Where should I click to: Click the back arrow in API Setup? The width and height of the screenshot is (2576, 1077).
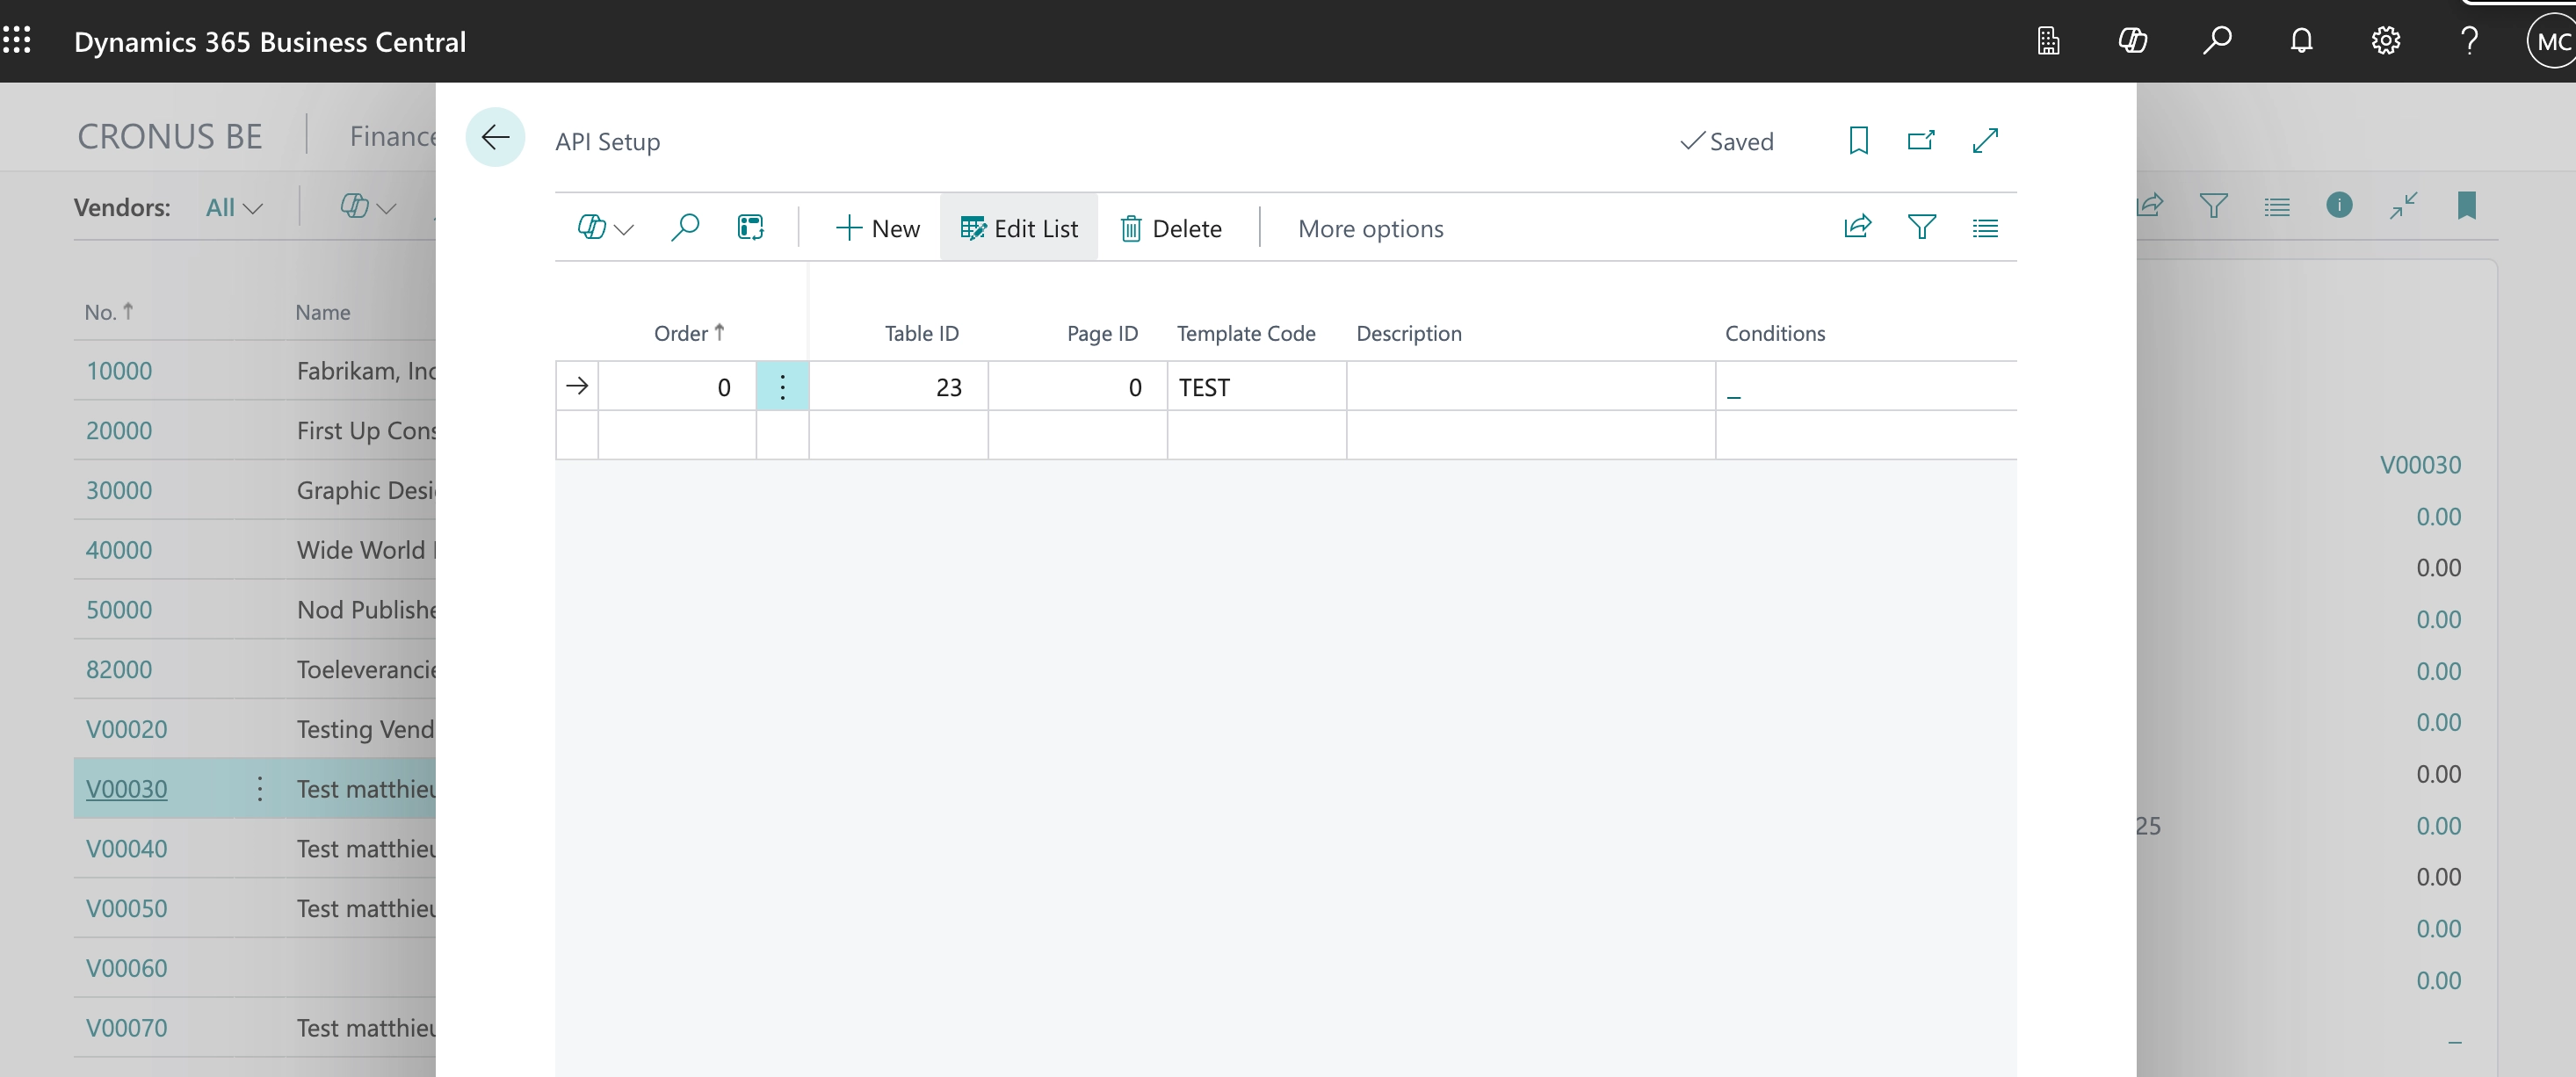(495, 138)
